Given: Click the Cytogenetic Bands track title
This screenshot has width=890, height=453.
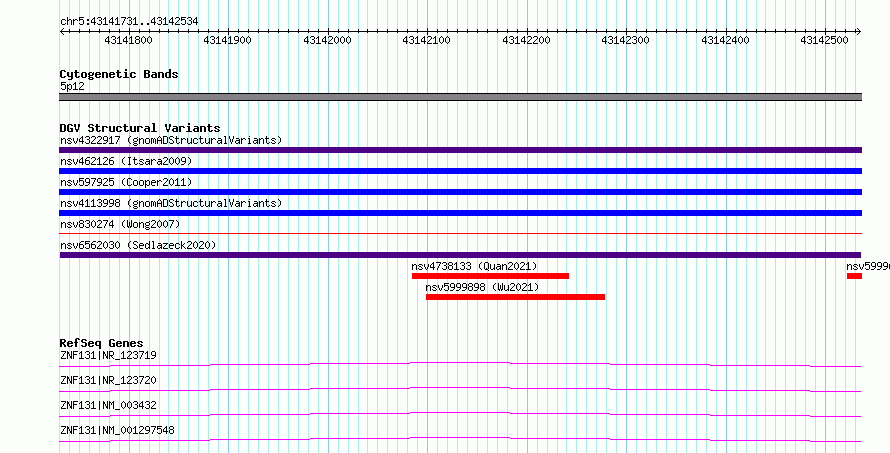Looking at the screenshot, I should tap(119, 74).
